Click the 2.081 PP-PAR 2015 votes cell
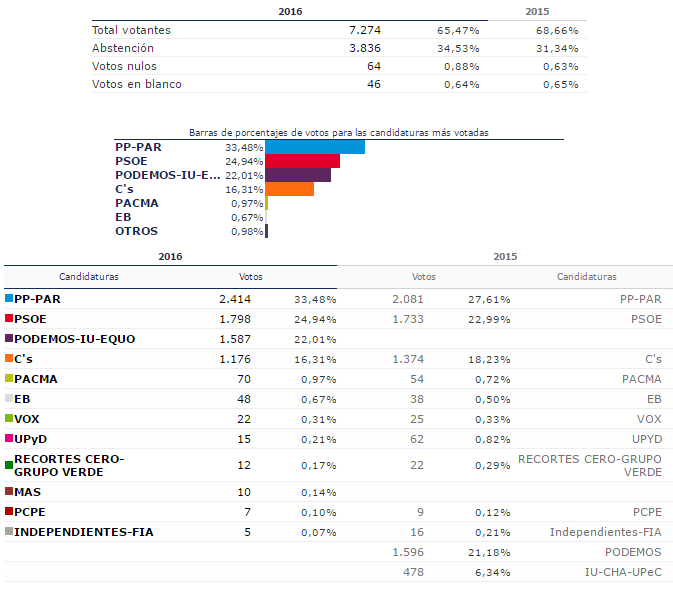The width and height of the screenshot is (673, 590). click(x=408, y=299)
